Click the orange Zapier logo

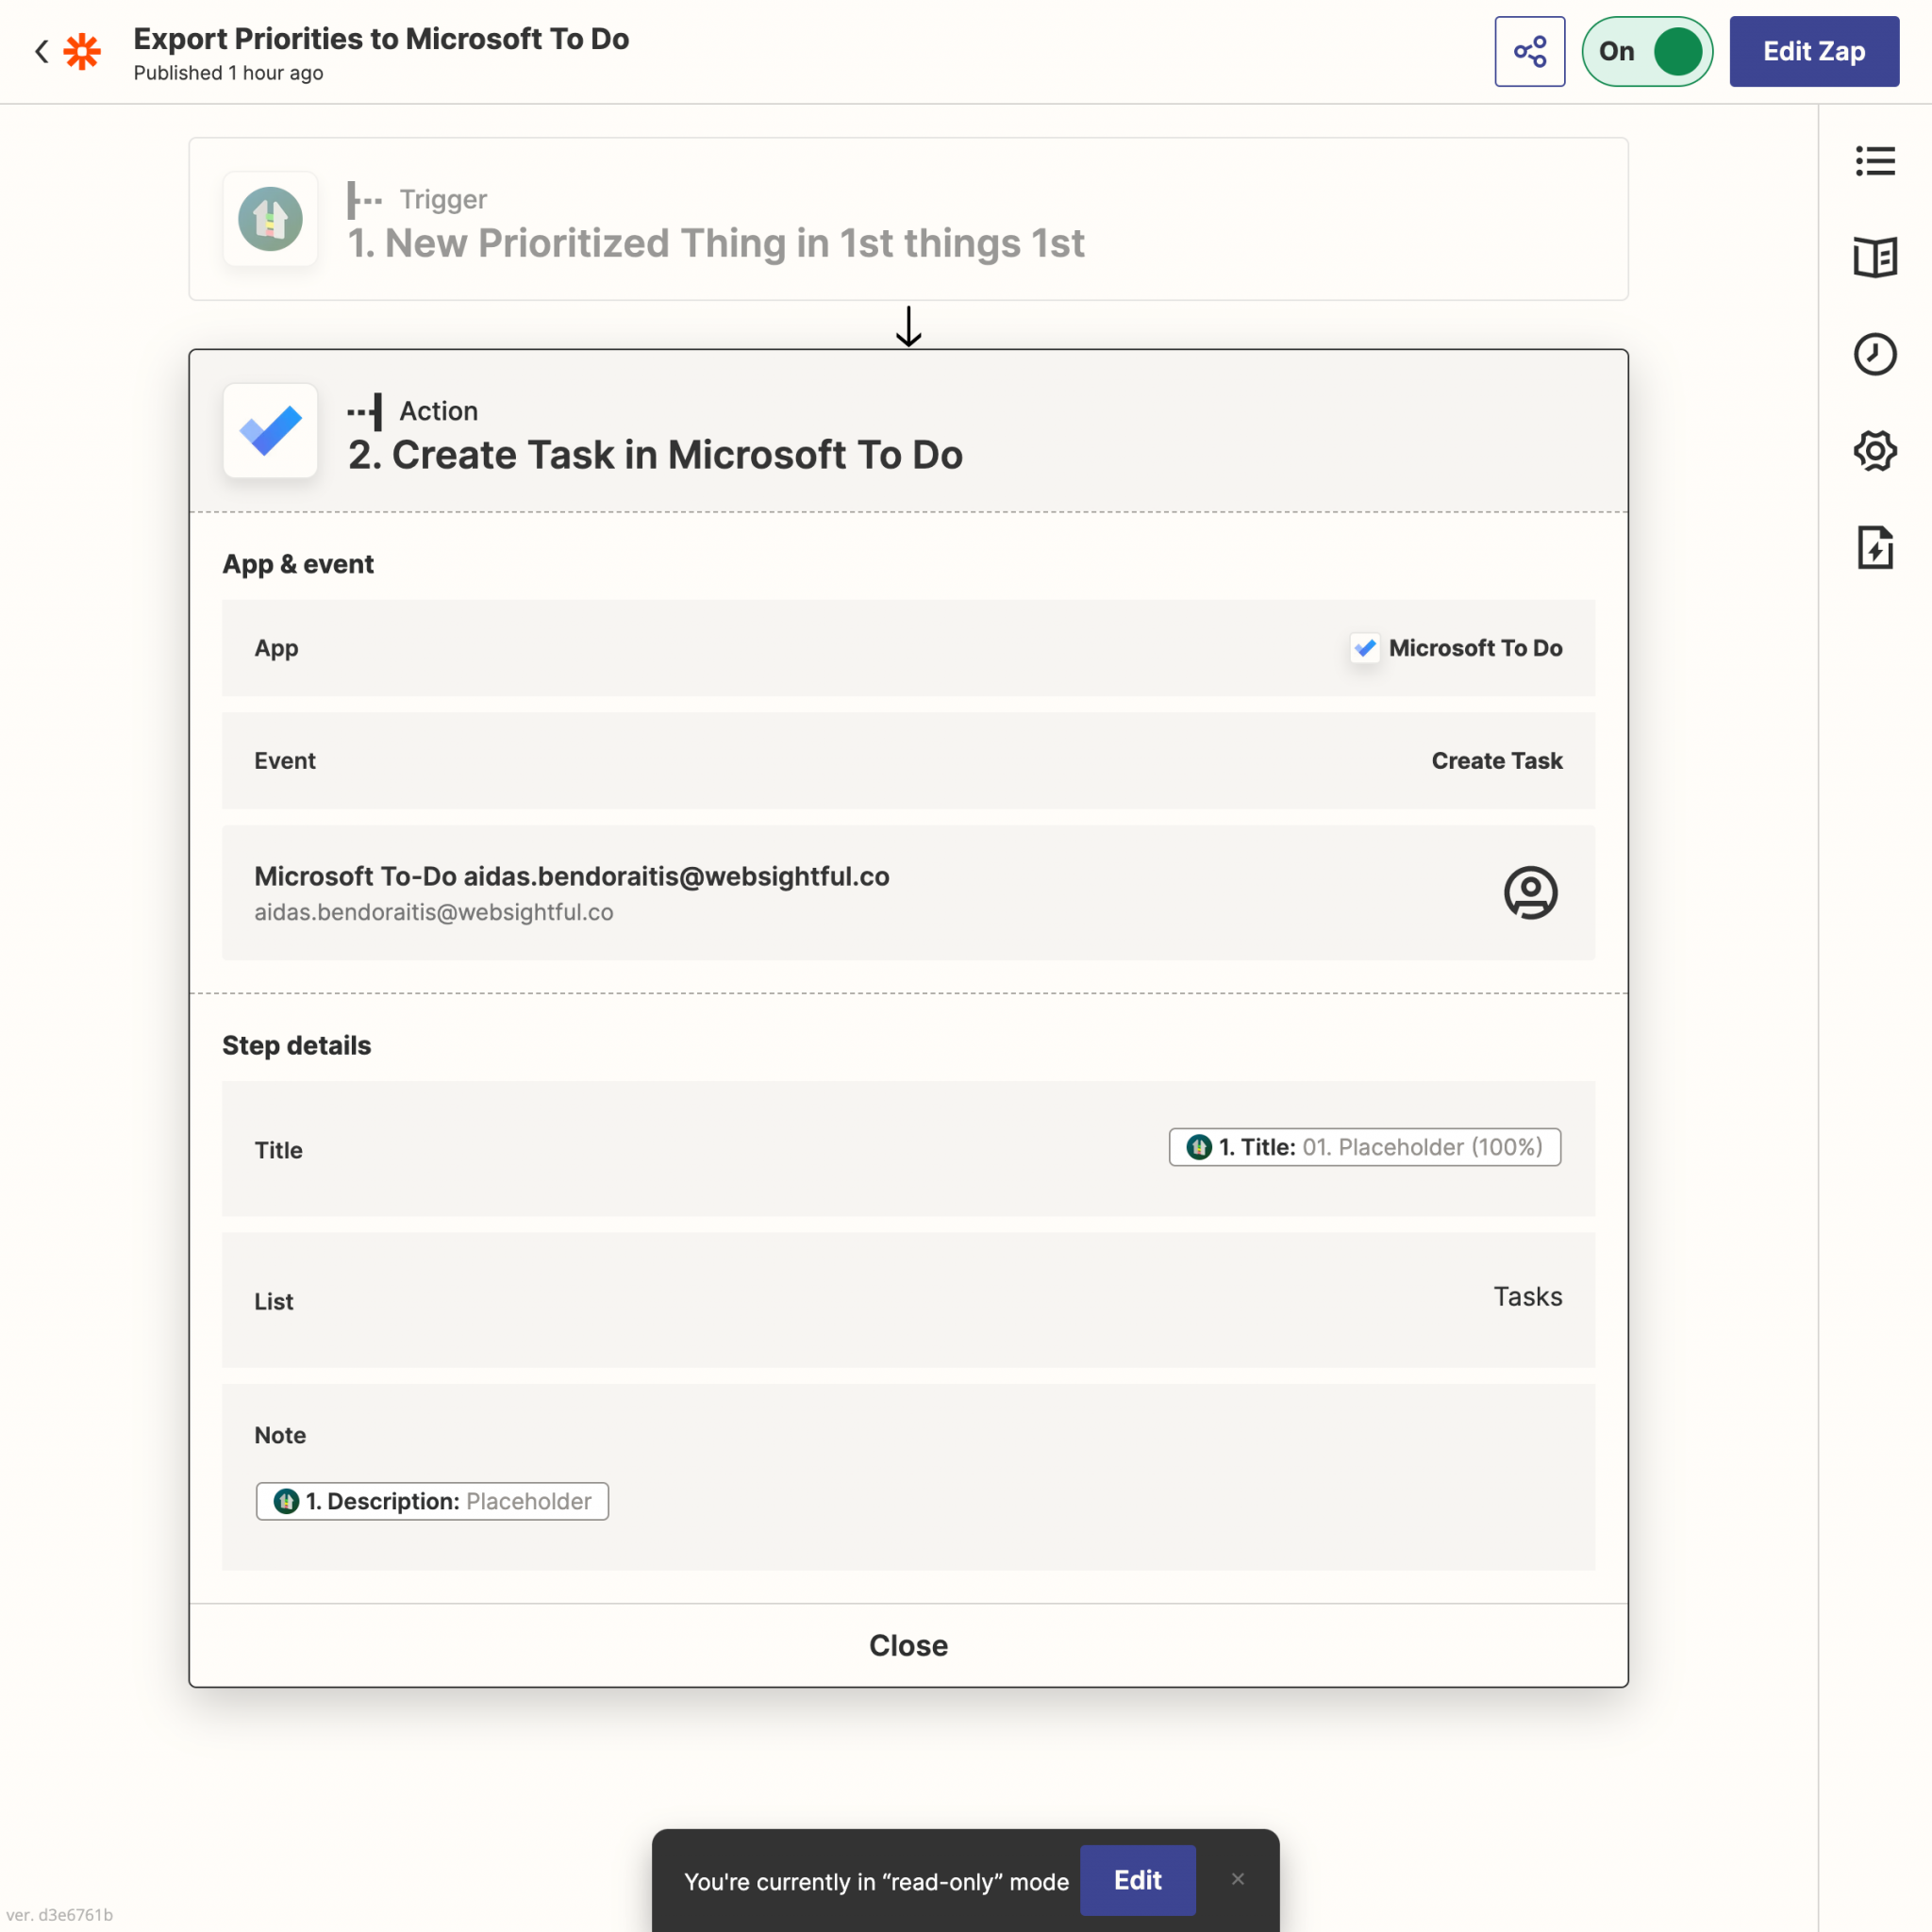pos(82,51)
